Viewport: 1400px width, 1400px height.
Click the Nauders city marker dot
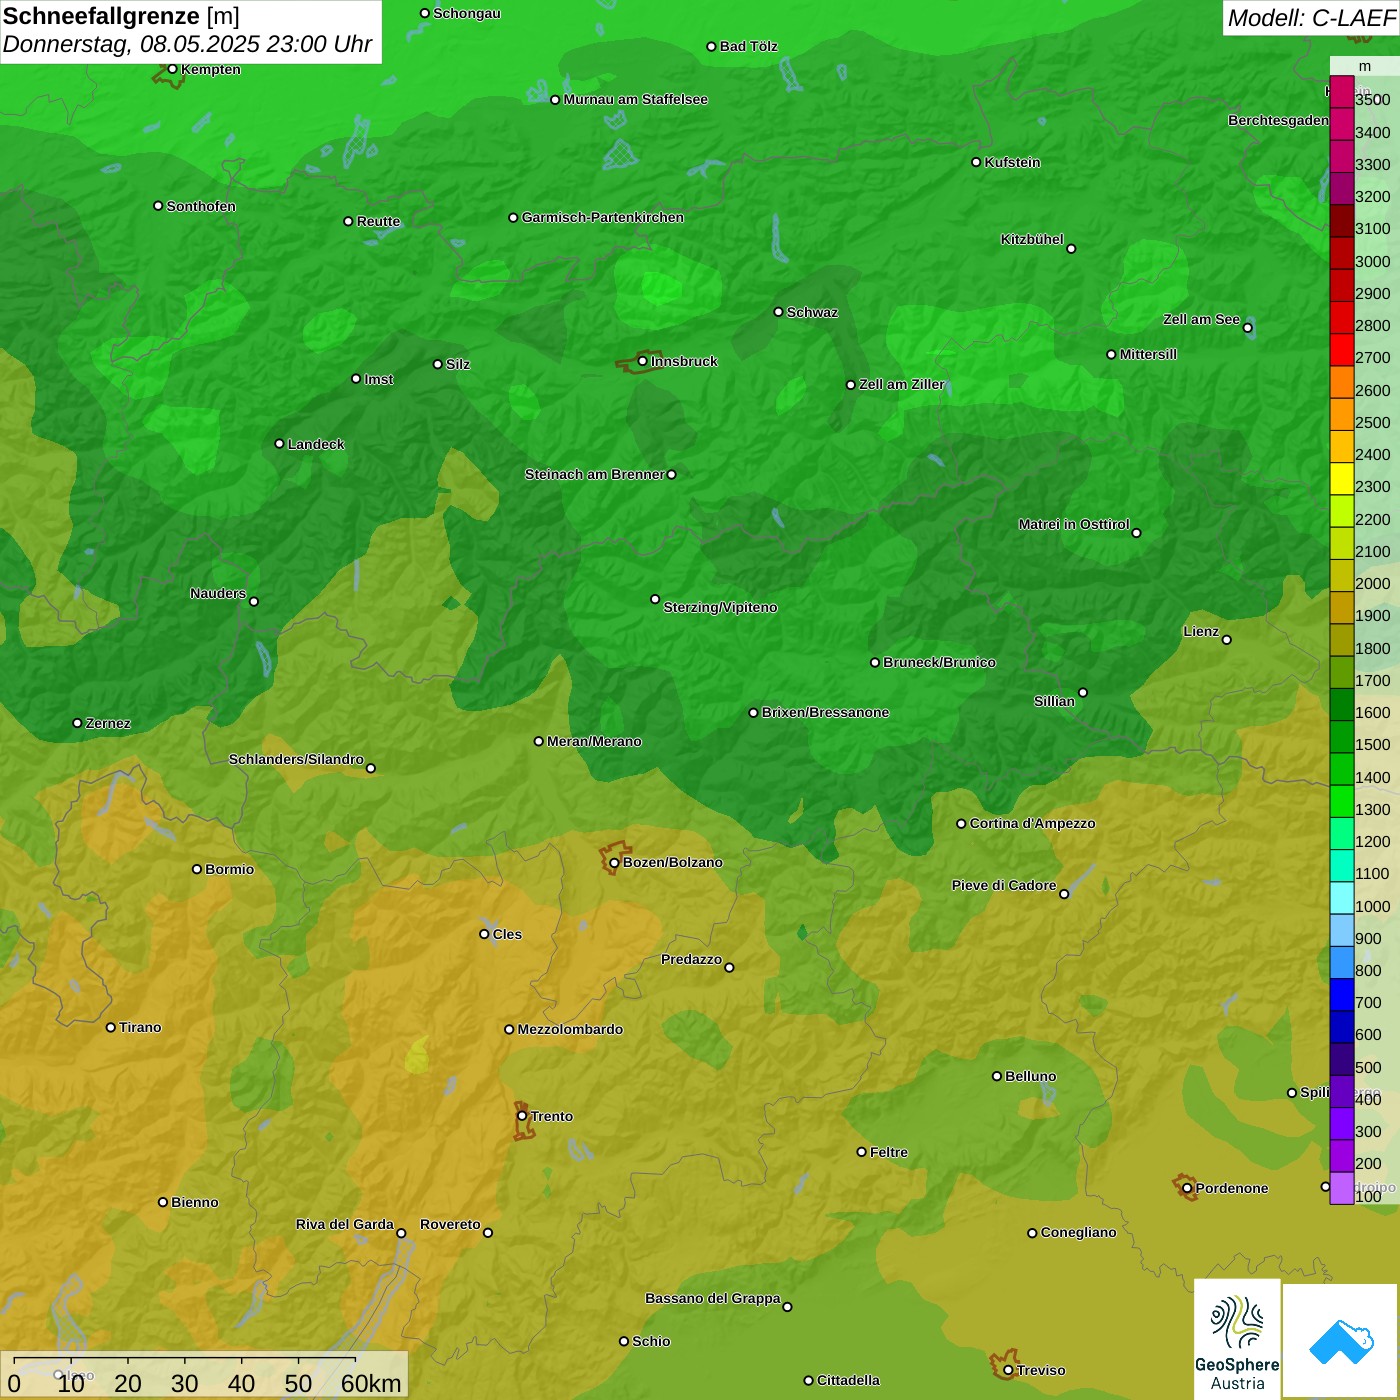coord(254,601)
